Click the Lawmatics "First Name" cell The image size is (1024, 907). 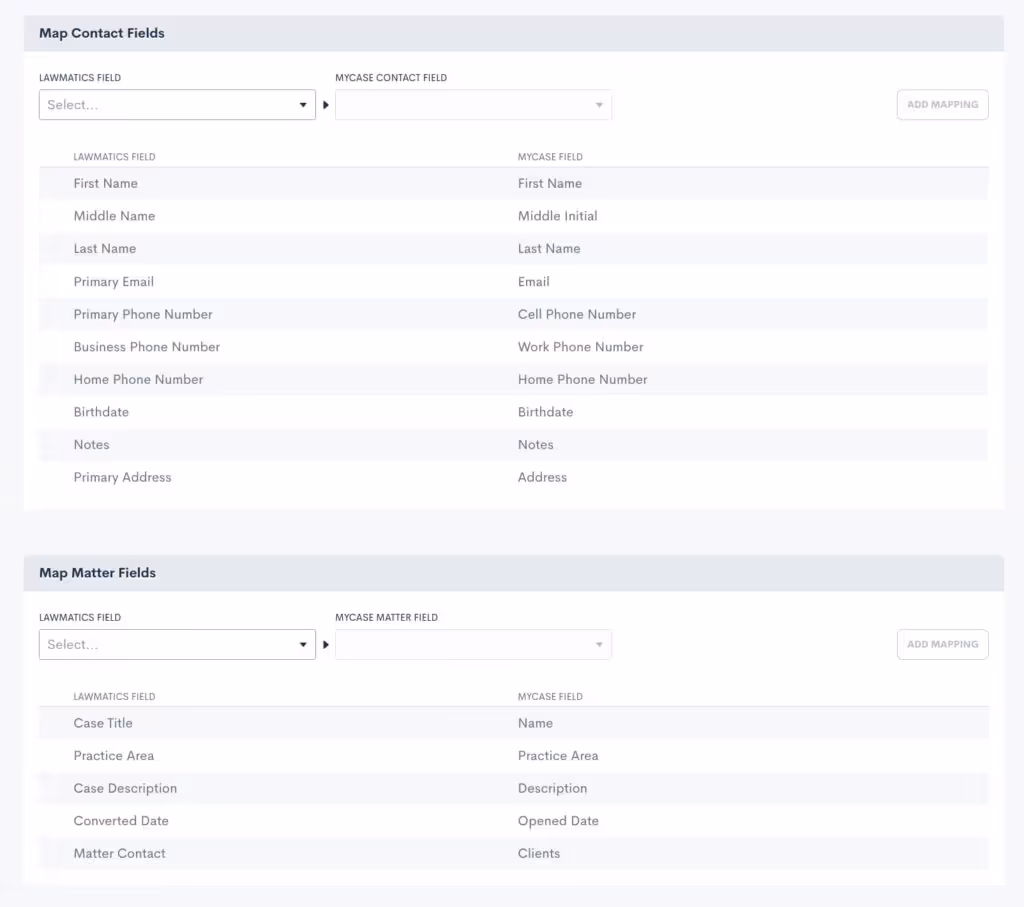click(x=106, y=183)
